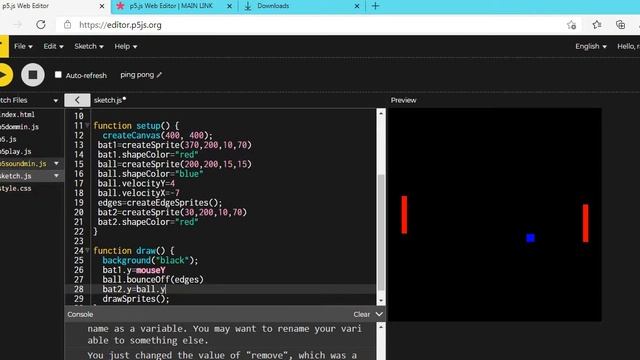Fold the draw function at line 24
This screenshot has width=640, height=360.
(x=87, y=250)
